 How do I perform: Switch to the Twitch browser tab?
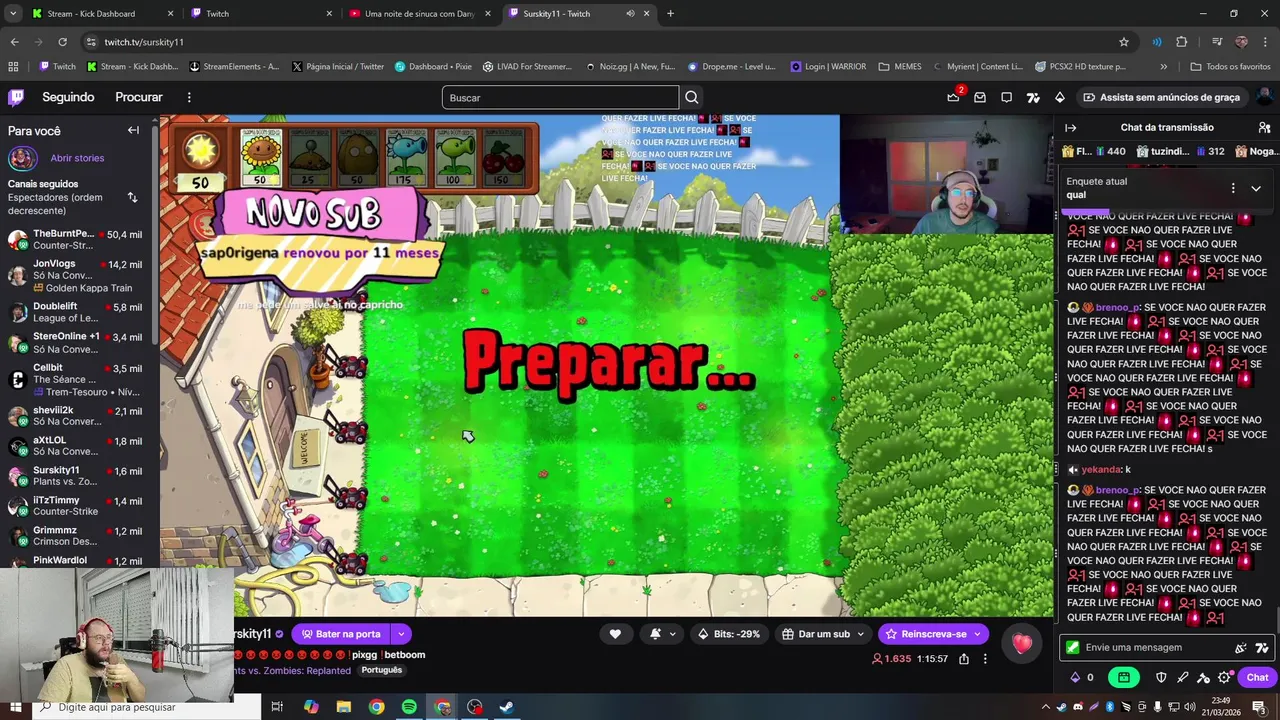click(262, 14)
